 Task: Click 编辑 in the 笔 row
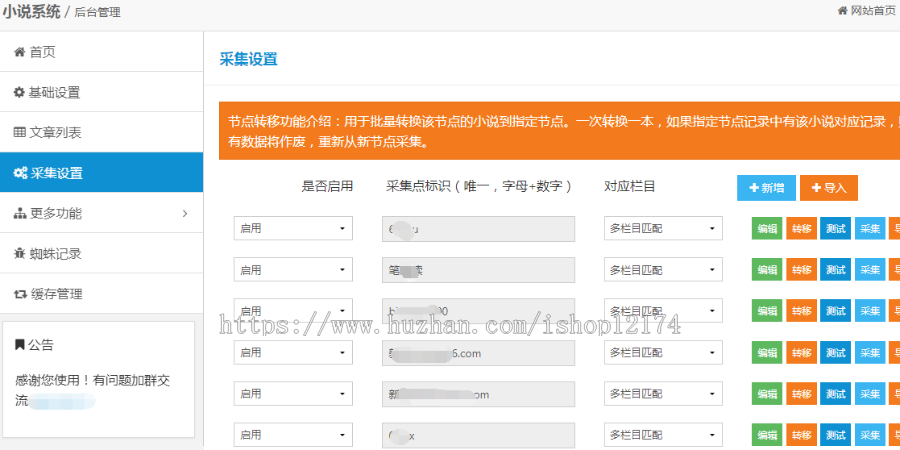[x=767, y=270]
